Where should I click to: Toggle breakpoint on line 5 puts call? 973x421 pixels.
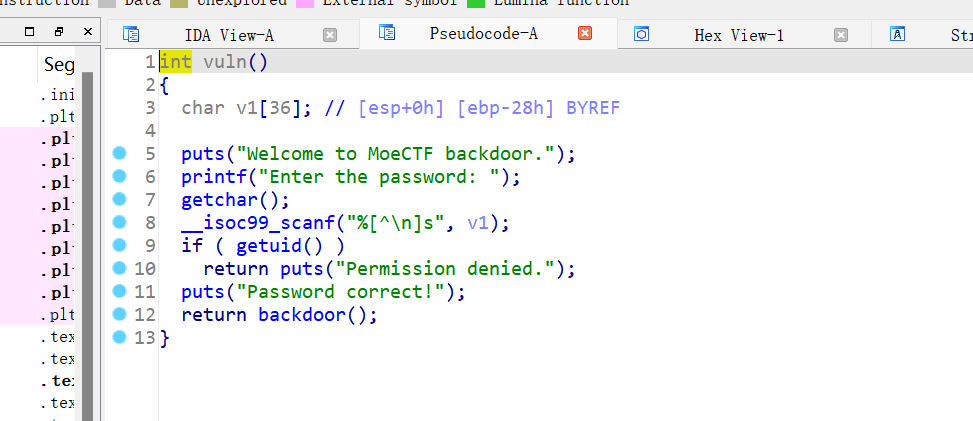(120, 153)
